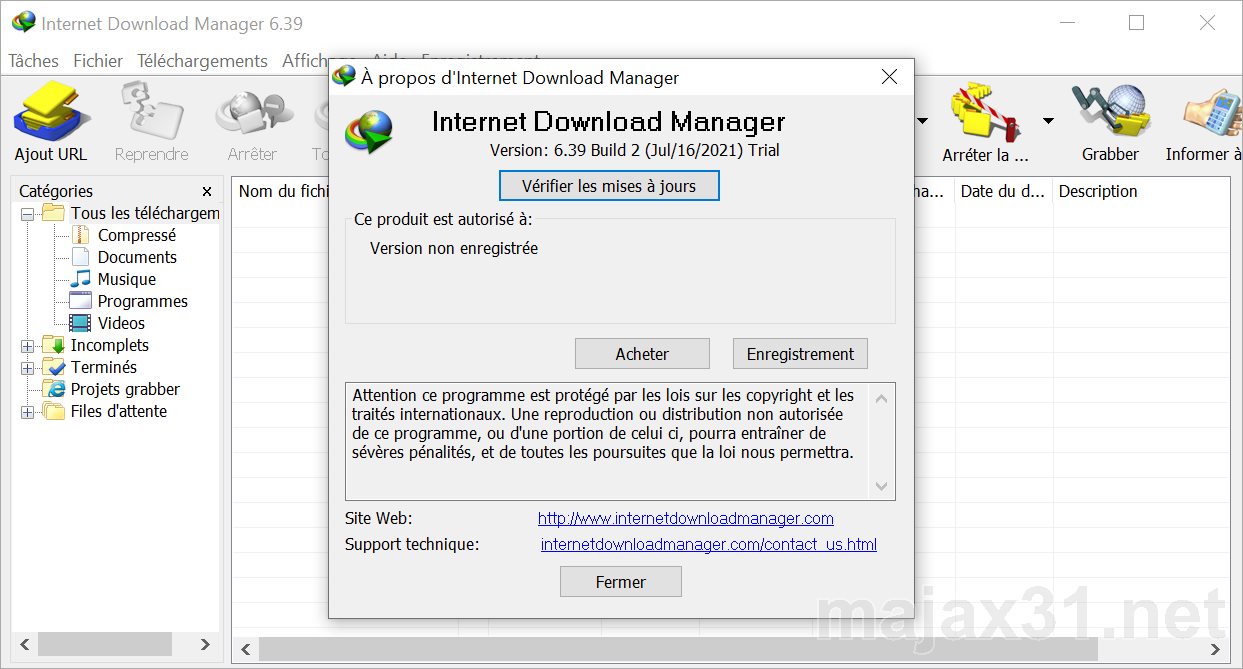Open the Grabber tool icon
Viewport: 1243px width, 669px height.
coord(1110,112)
